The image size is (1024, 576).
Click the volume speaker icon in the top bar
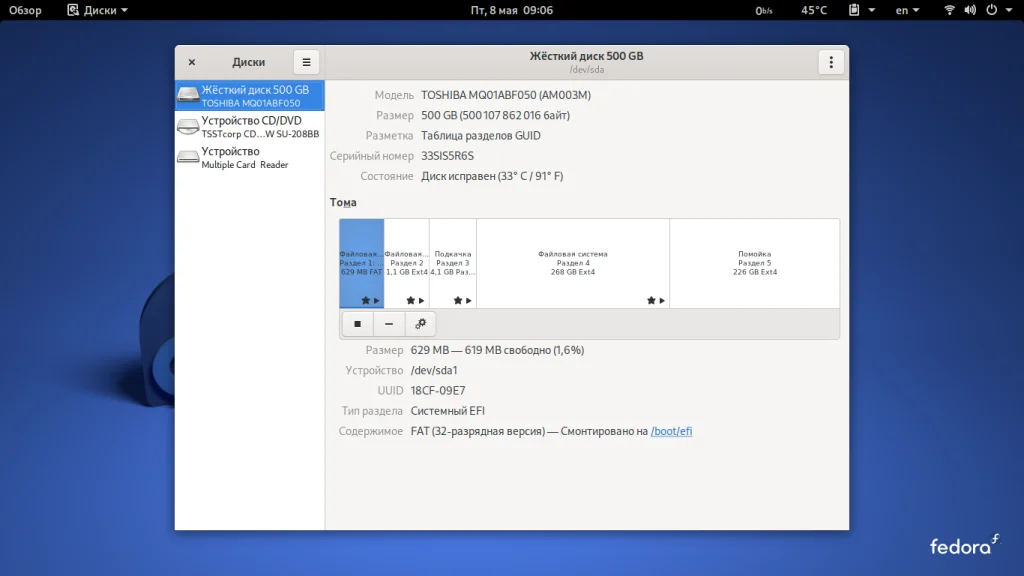coord(970,10)
